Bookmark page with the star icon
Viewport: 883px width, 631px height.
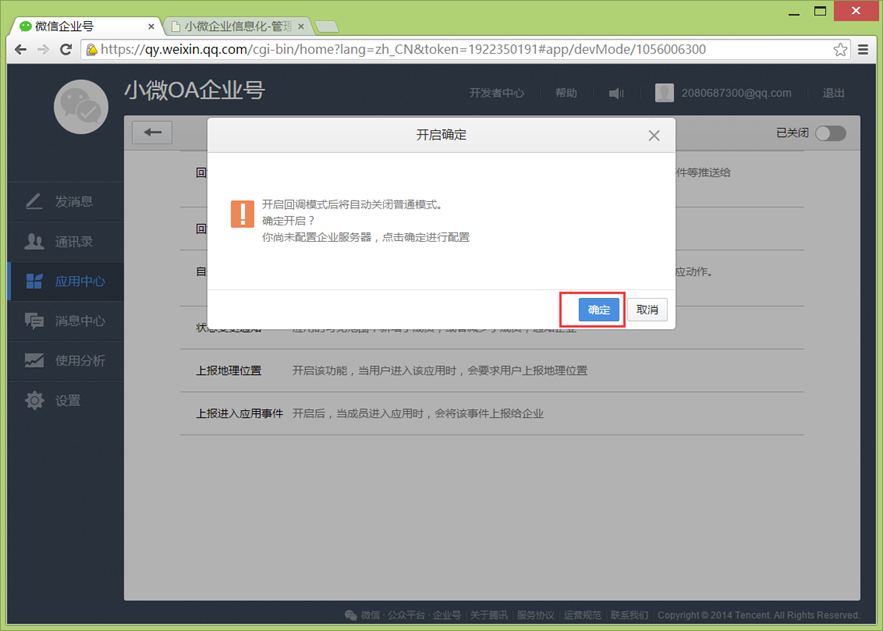[x=840, y=50]
